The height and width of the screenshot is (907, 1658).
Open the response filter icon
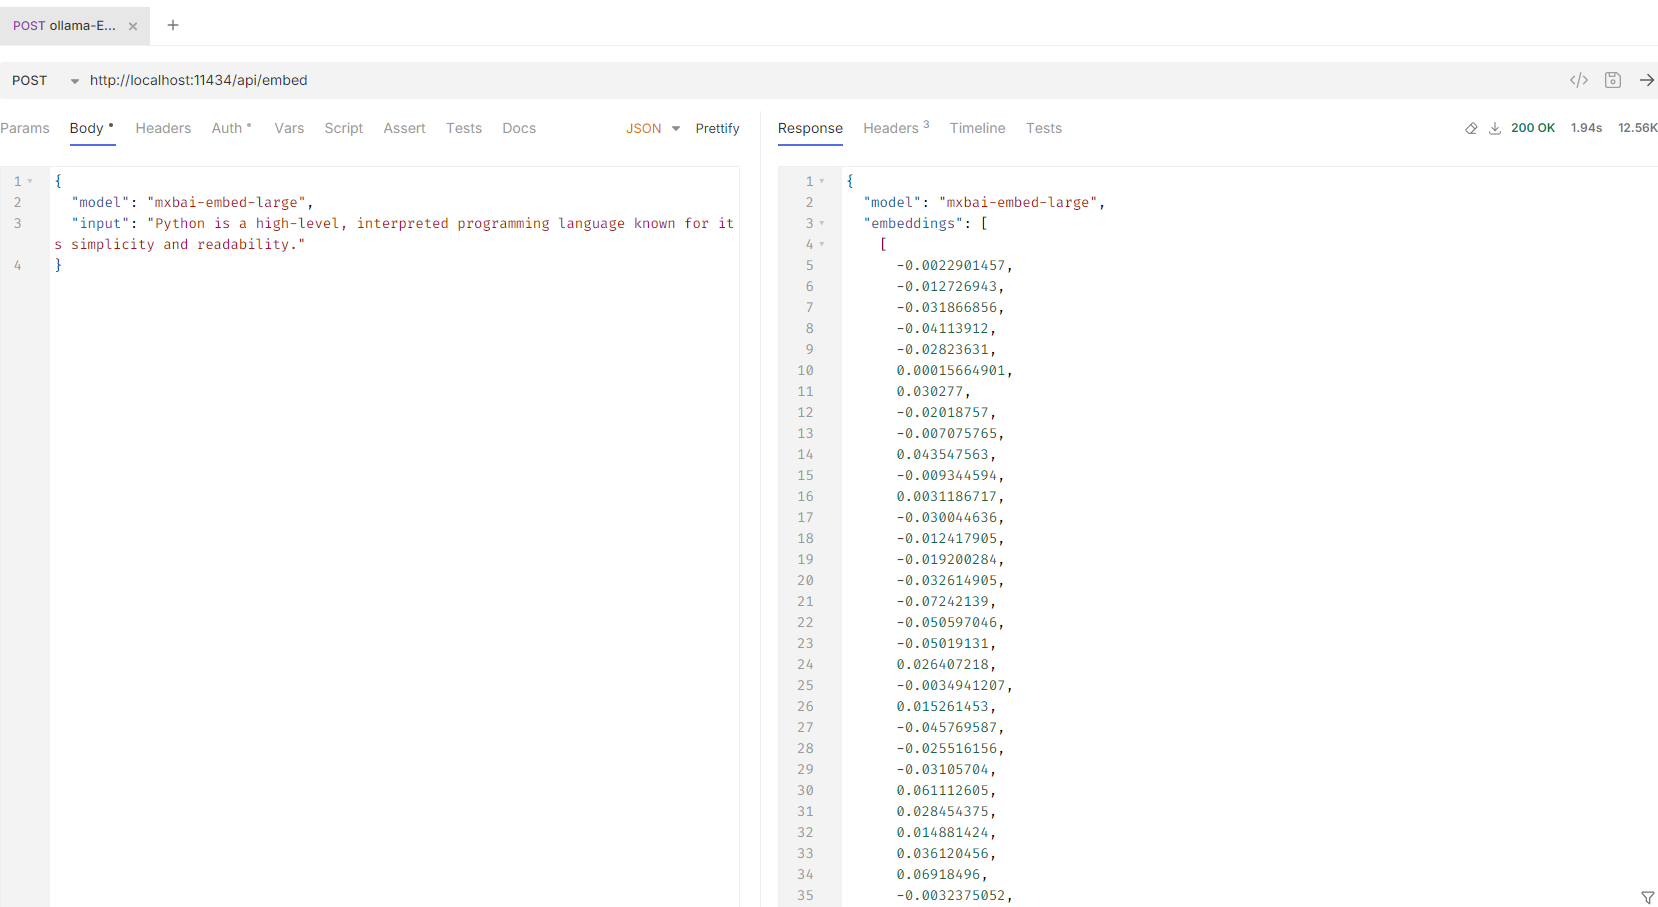pyautogui.click(x=1648, y=897)
